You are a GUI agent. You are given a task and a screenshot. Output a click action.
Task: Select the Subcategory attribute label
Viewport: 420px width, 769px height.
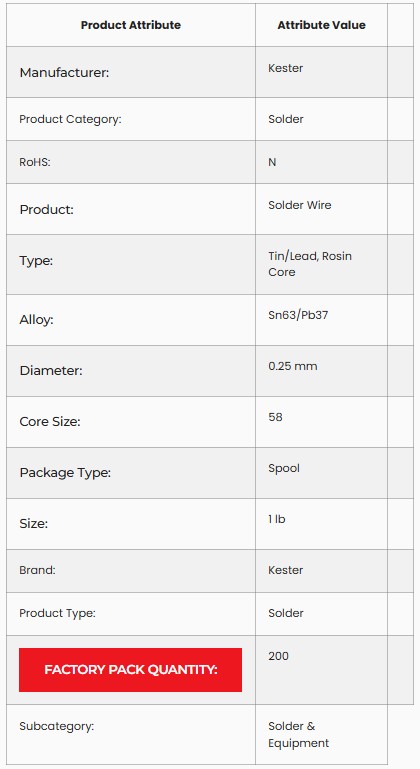click(x=56, y=726)
